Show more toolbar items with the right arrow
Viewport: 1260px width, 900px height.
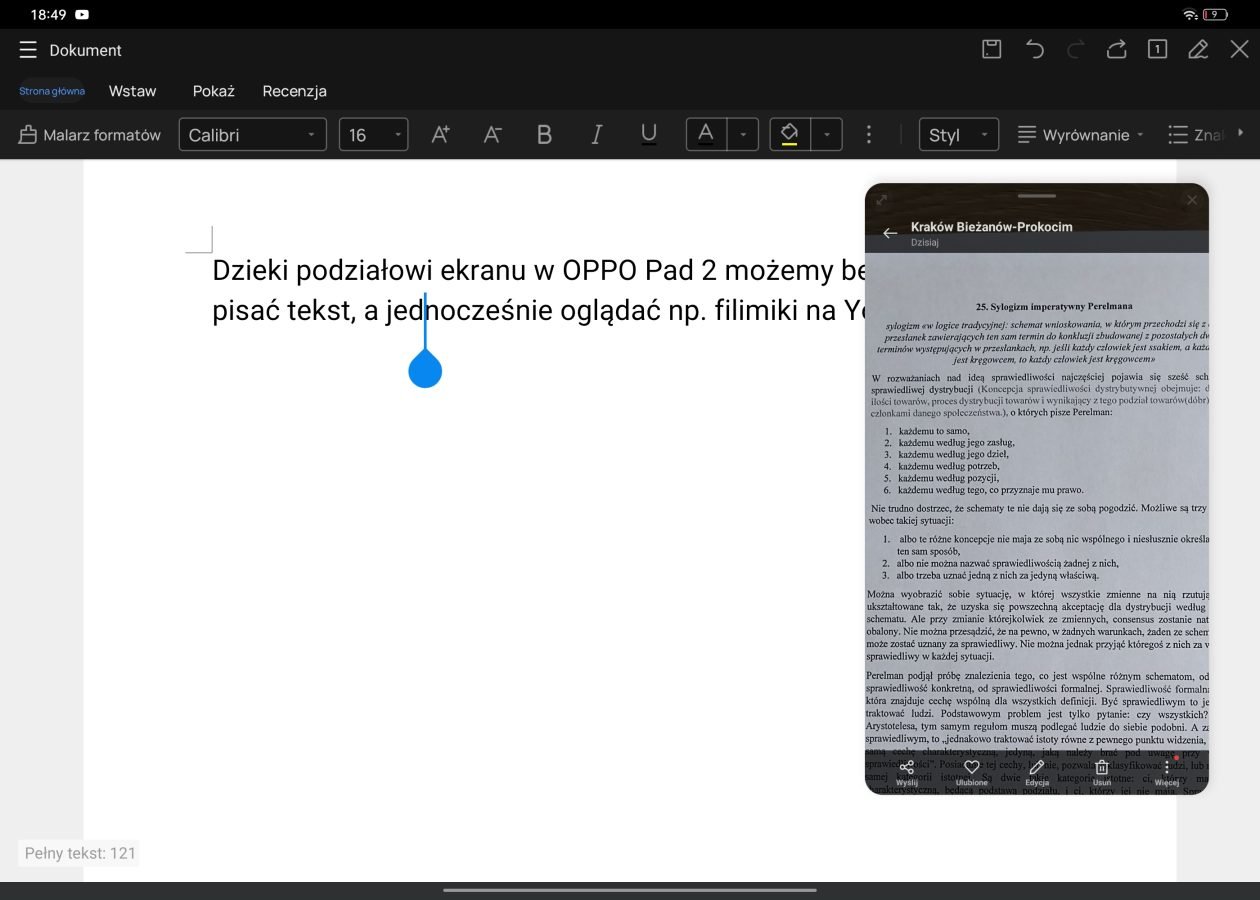[1241, 133]
